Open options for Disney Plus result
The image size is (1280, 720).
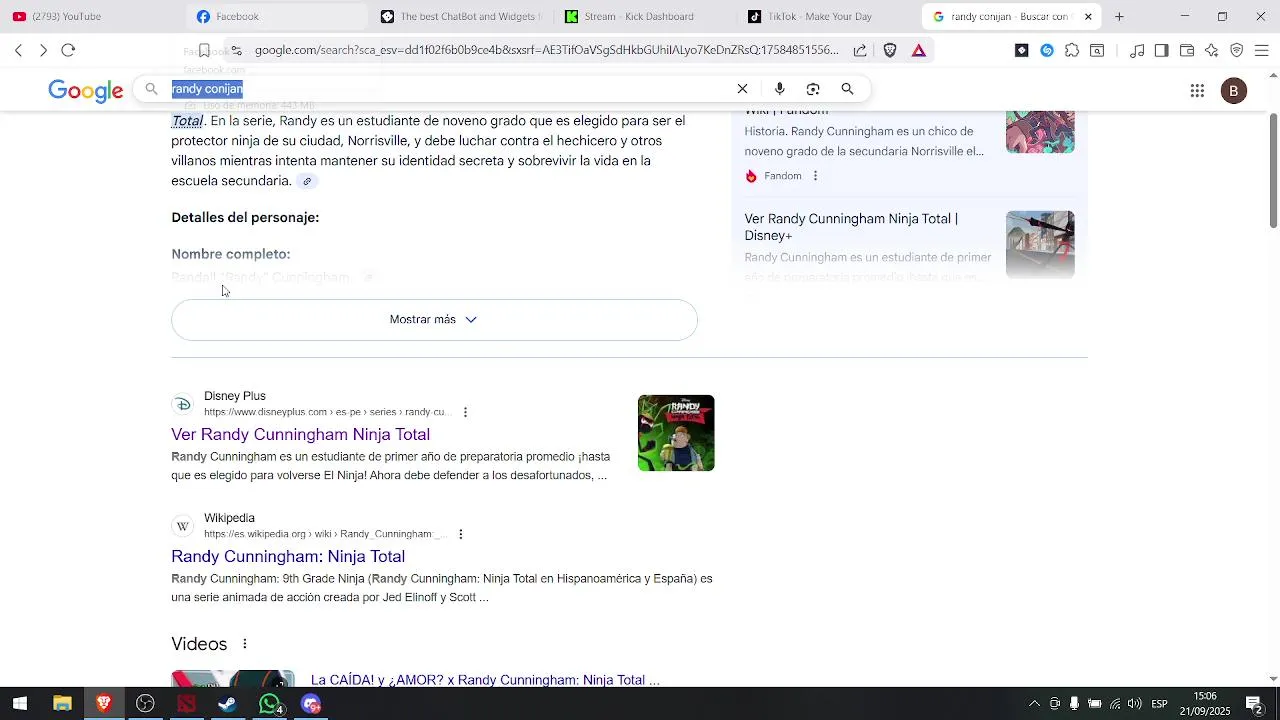[x=465, y=412]
